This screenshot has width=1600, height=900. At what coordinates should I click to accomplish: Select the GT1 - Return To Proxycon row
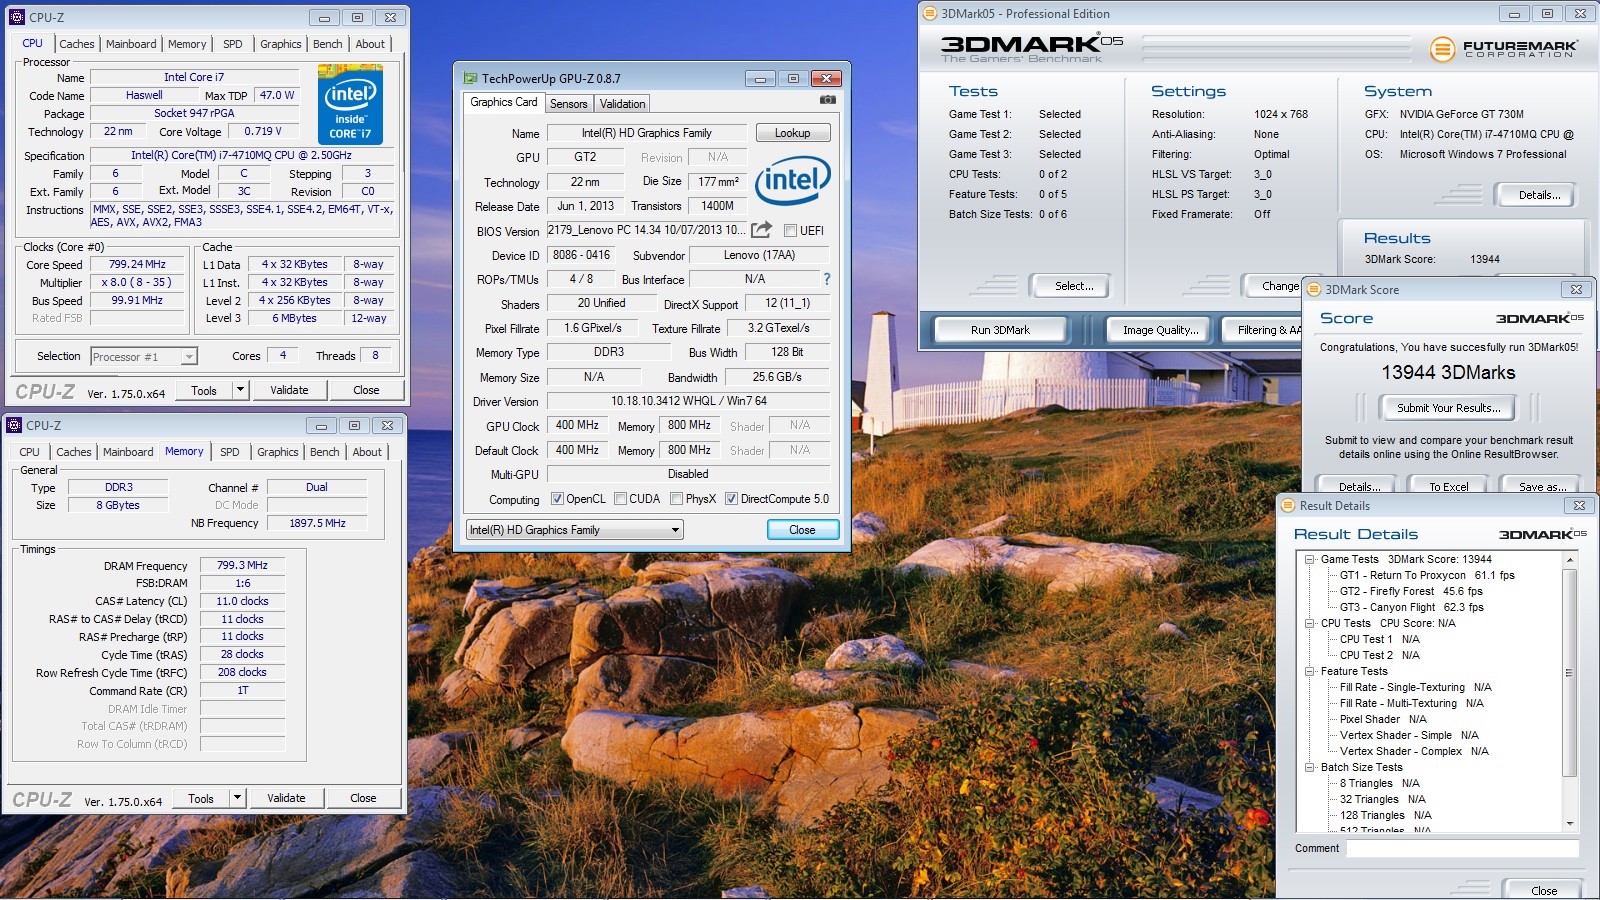coord(1427,576)
